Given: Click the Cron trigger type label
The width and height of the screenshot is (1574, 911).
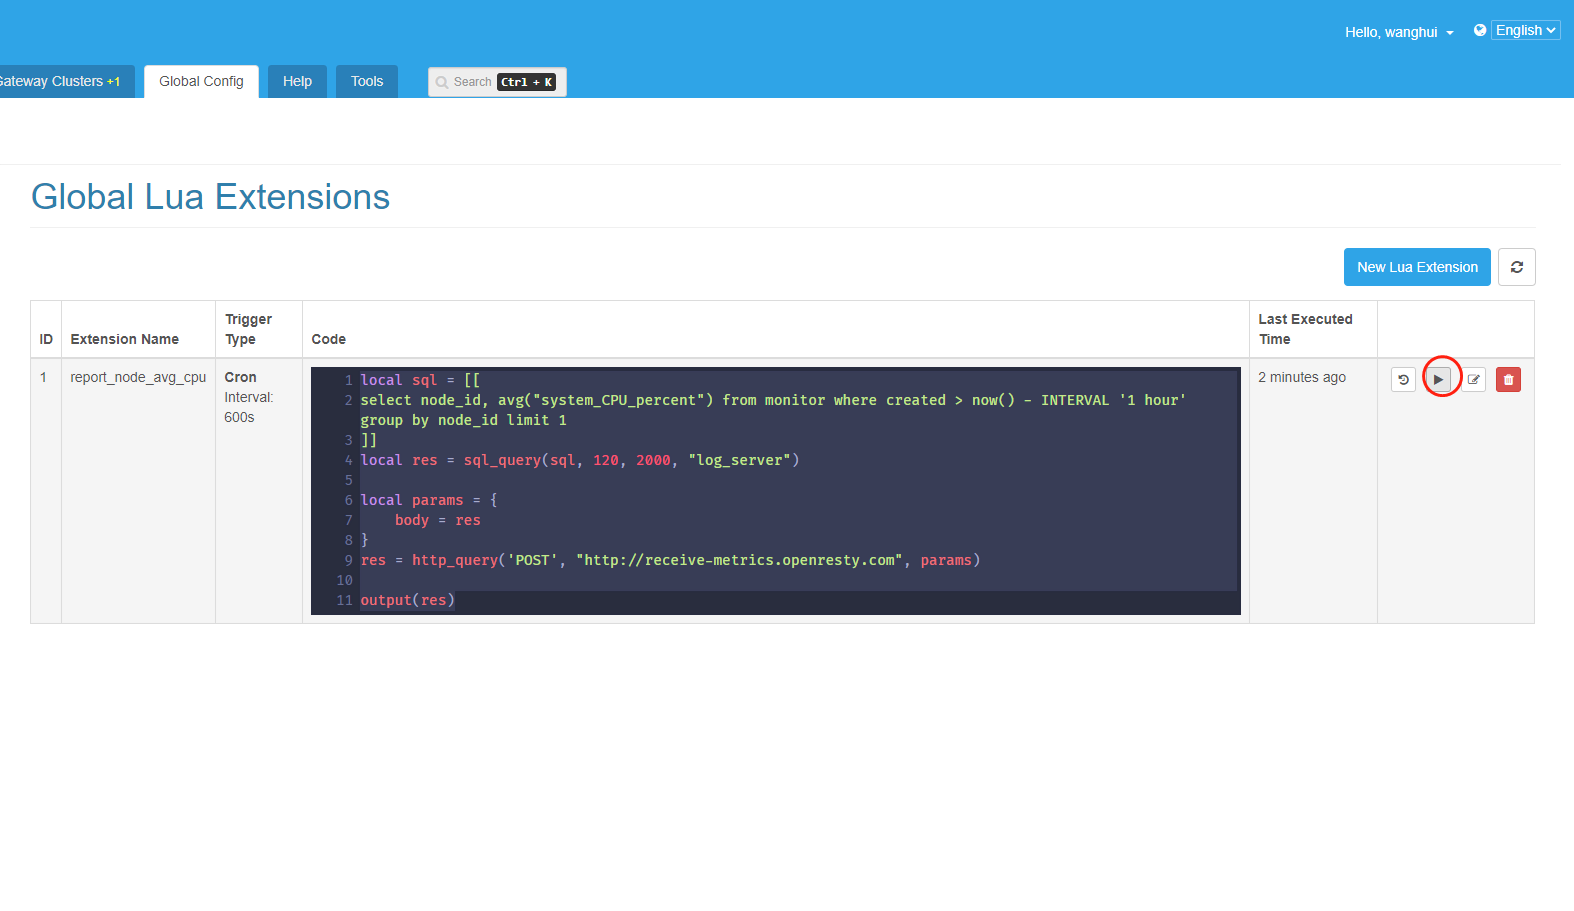Looking at the screenshot, I should tap(240, 377).
